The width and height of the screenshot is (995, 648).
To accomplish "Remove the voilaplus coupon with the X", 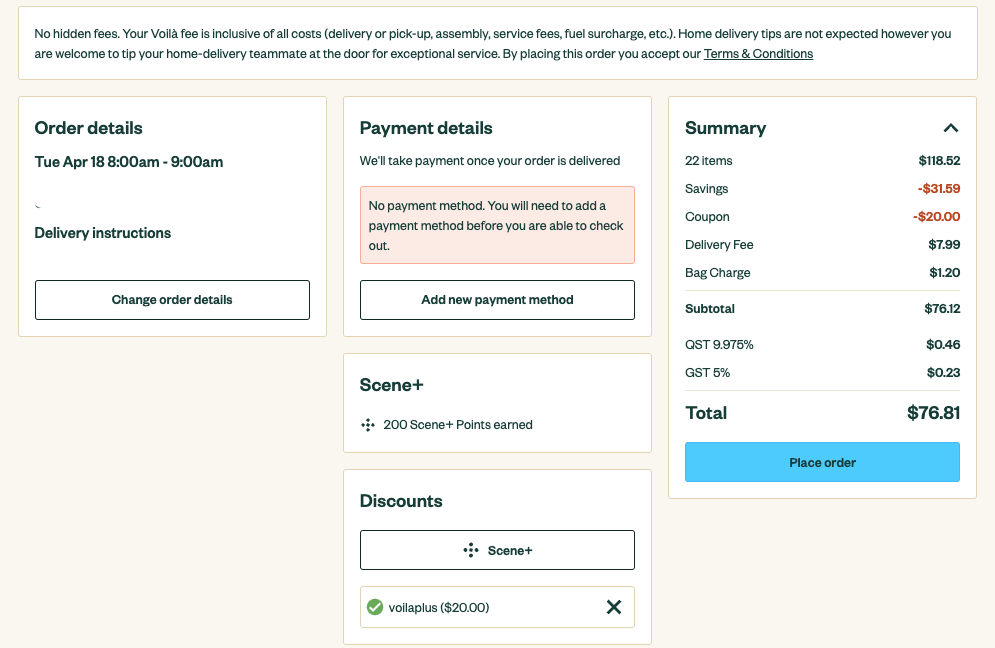I will pyautogui.click(x=614, y=607).
